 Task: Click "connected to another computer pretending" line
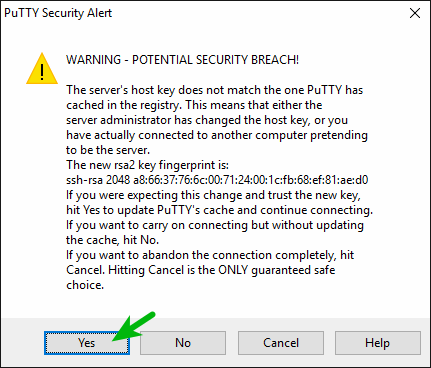(x=217, y=135)
